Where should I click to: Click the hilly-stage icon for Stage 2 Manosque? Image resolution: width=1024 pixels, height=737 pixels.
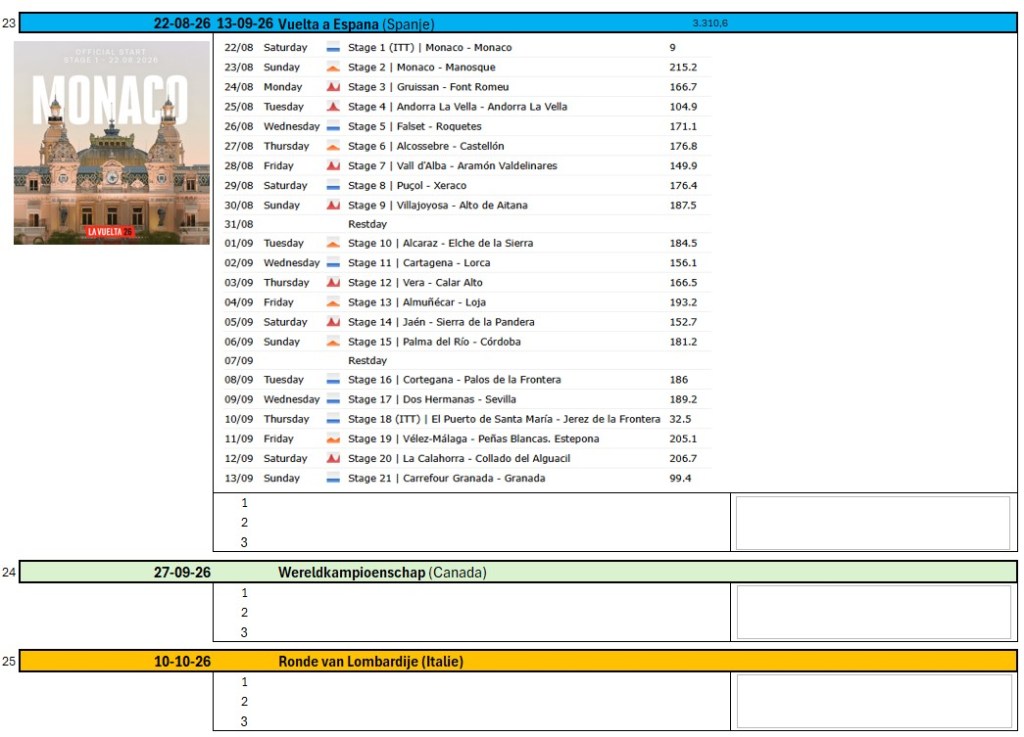tap(333, 67)
